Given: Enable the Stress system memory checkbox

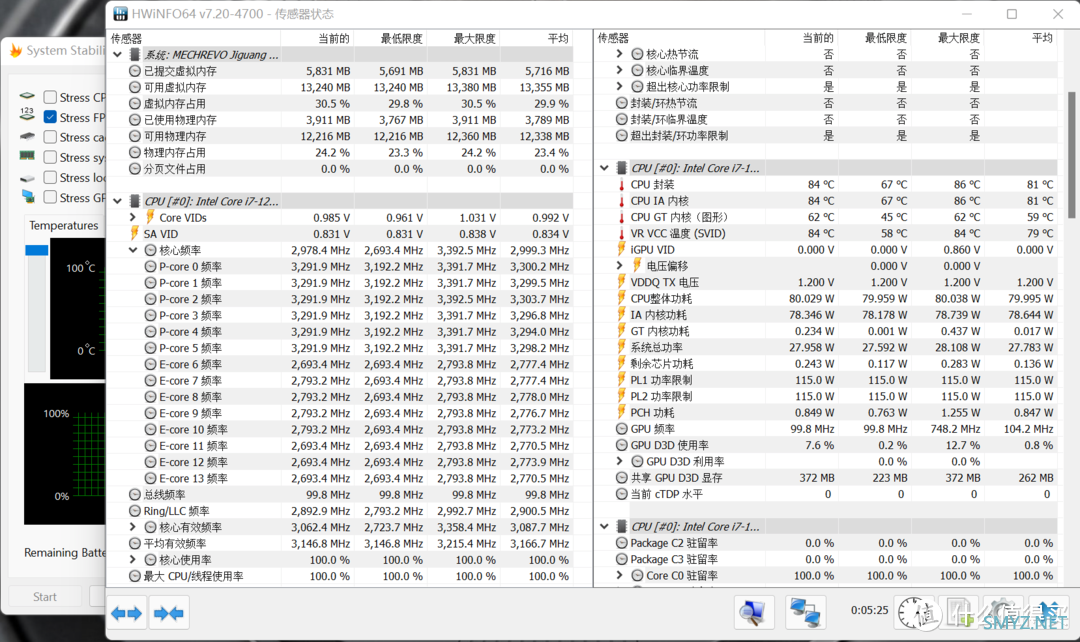Looking at the screenshot, I should [50, 157].
